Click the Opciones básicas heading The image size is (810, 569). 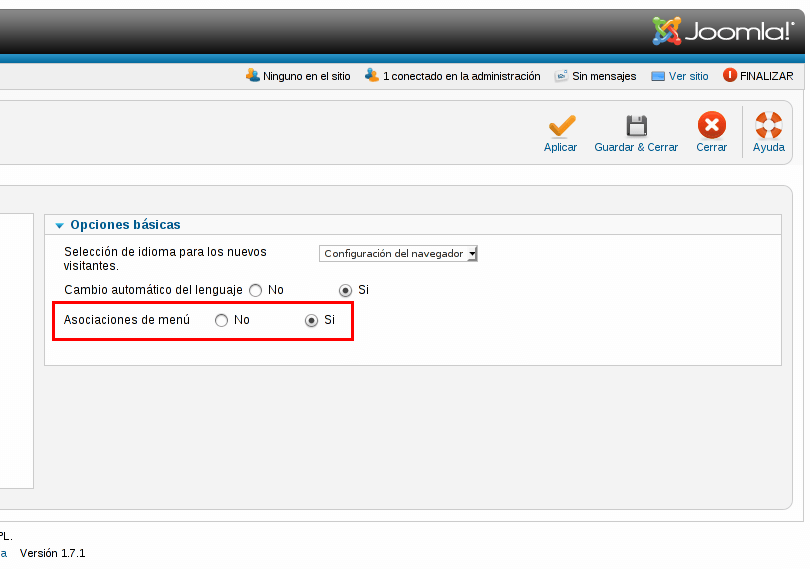tap(126, 225)
